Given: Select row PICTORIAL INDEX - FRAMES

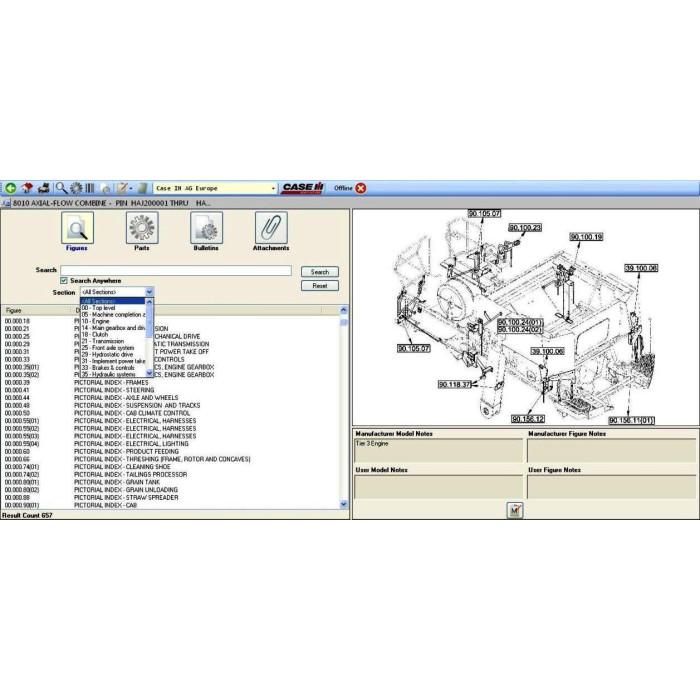Looking at the screenshot, I should (x=172, y=383).
